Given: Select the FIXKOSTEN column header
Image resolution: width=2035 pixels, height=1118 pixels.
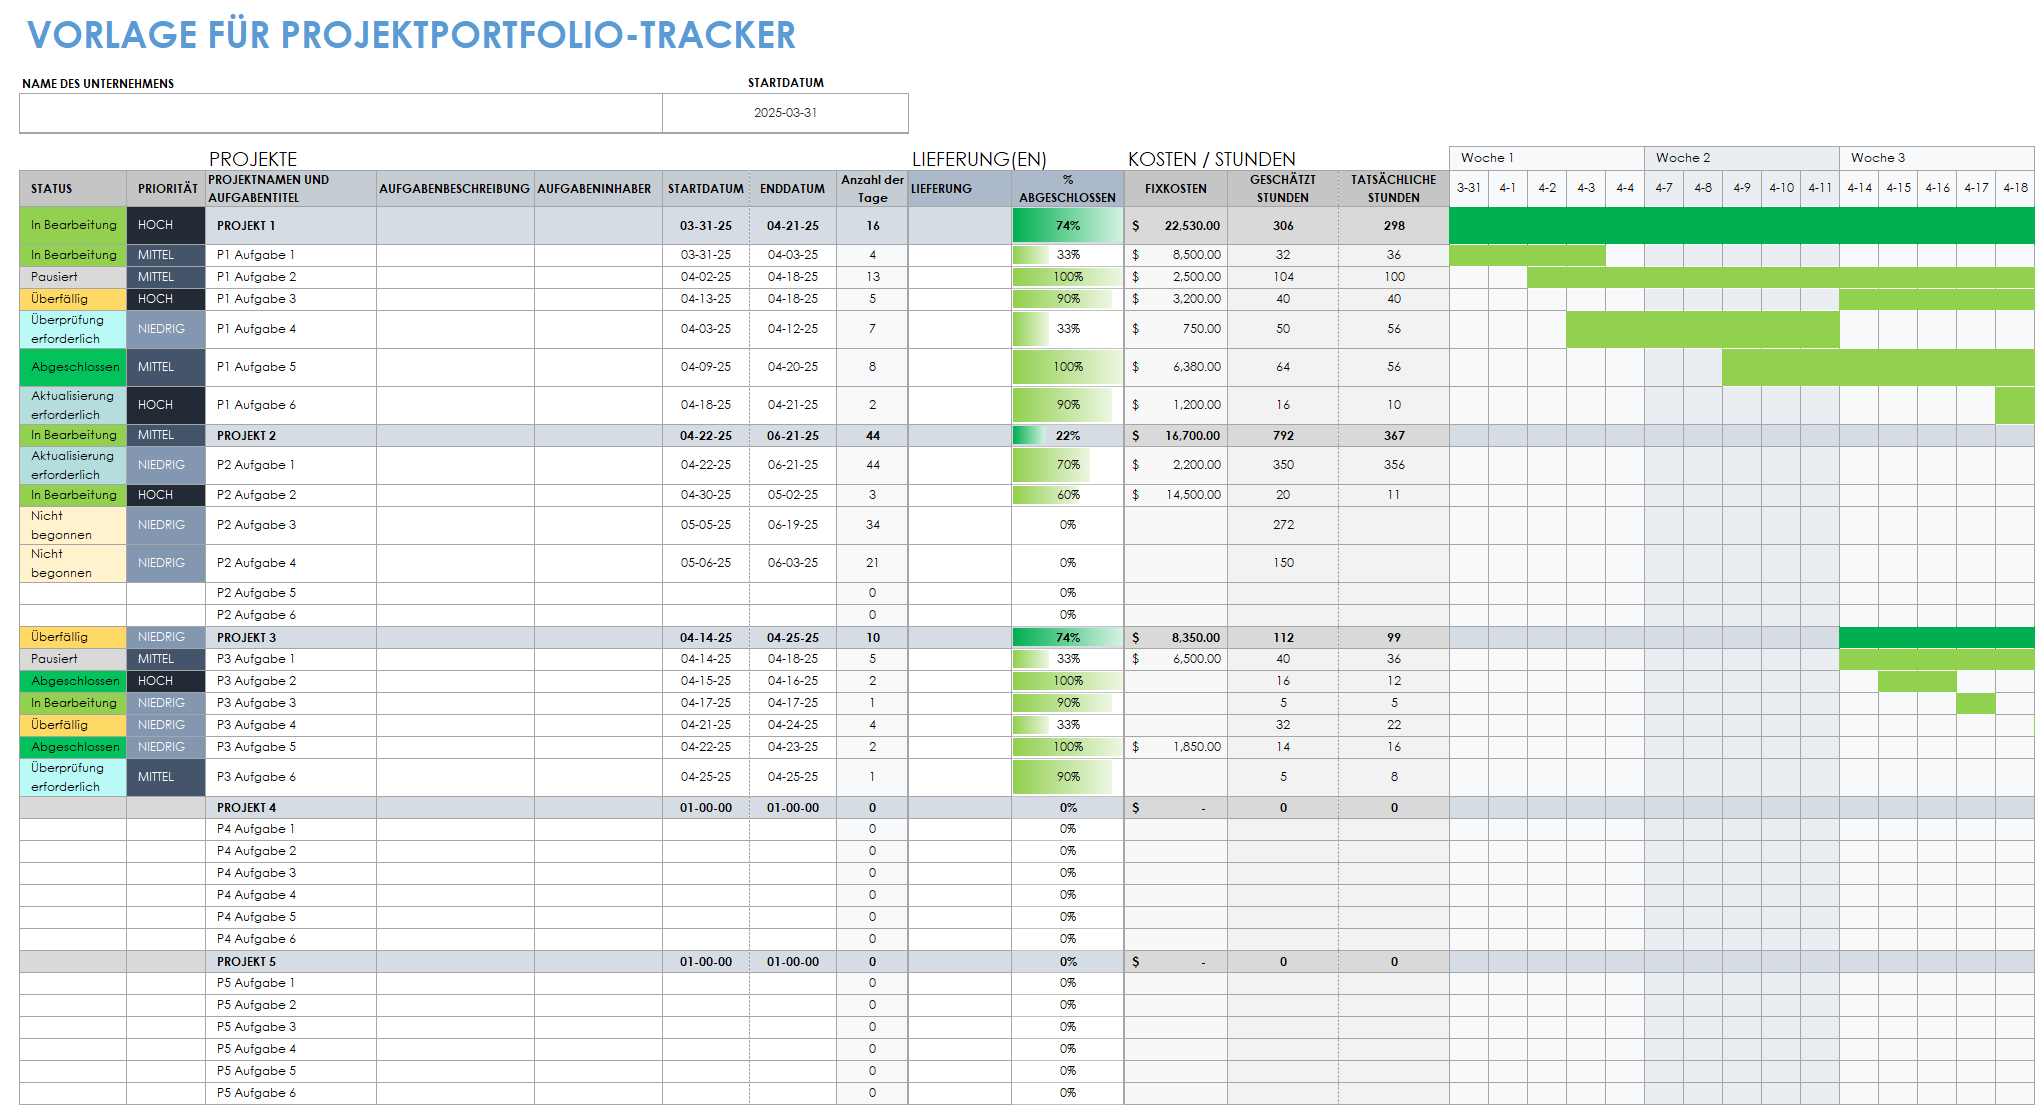Looking at the screenshot, I should [1176, 189].
